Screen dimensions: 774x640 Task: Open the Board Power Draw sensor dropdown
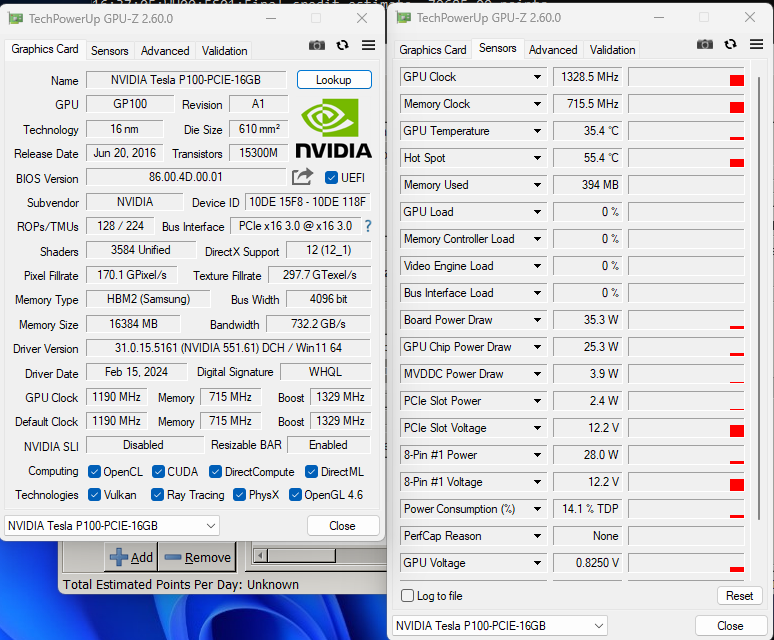coord(539,320)
